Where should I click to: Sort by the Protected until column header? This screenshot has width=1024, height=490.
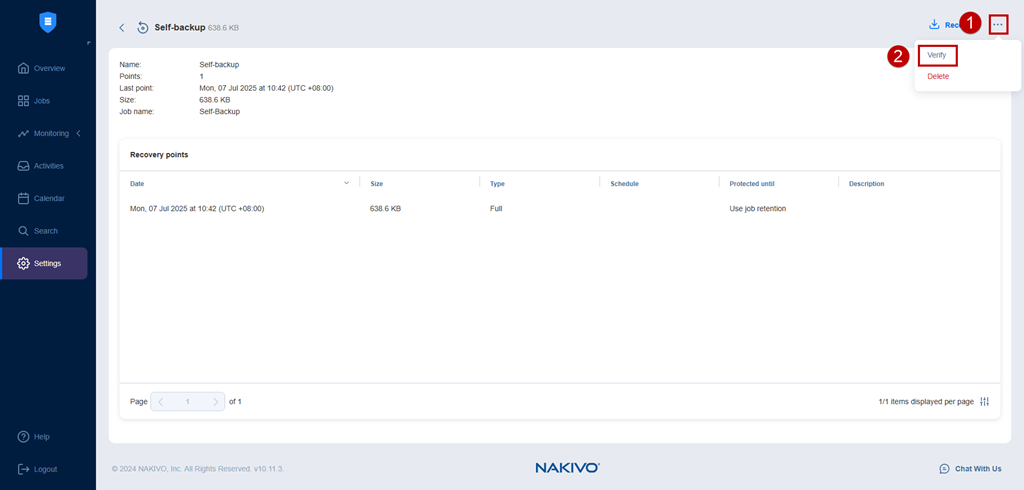click(x=752, y=184)
